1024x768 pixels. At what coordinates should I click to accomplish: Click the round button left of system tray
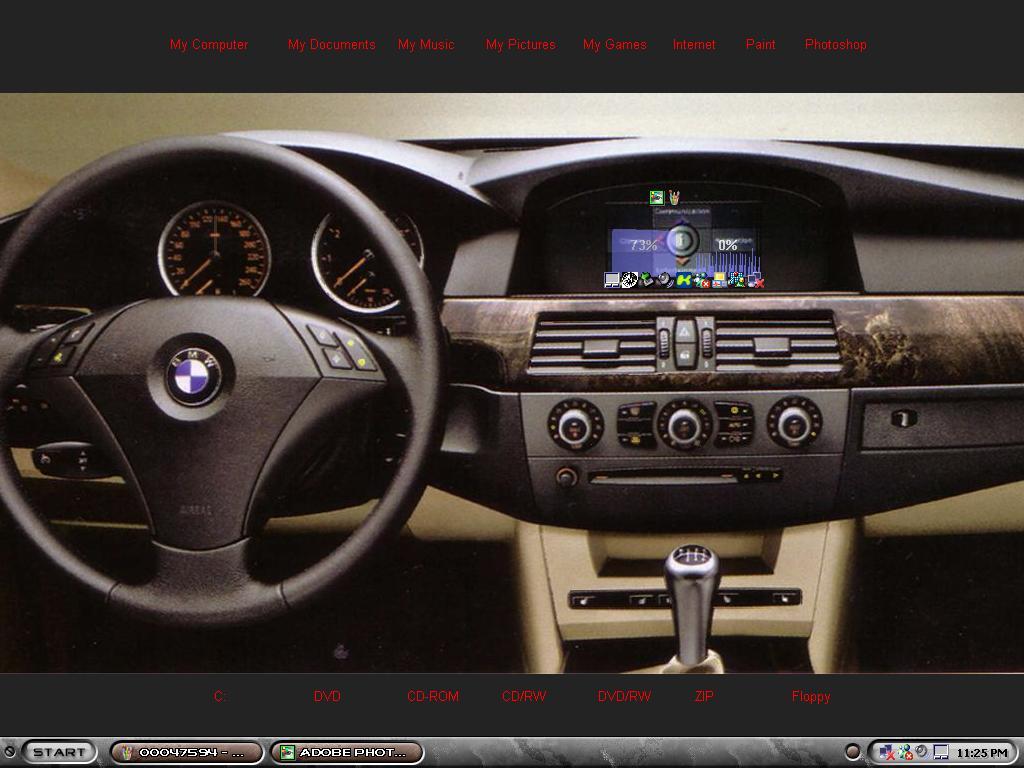pyautogui.click(x=853, y=752)
